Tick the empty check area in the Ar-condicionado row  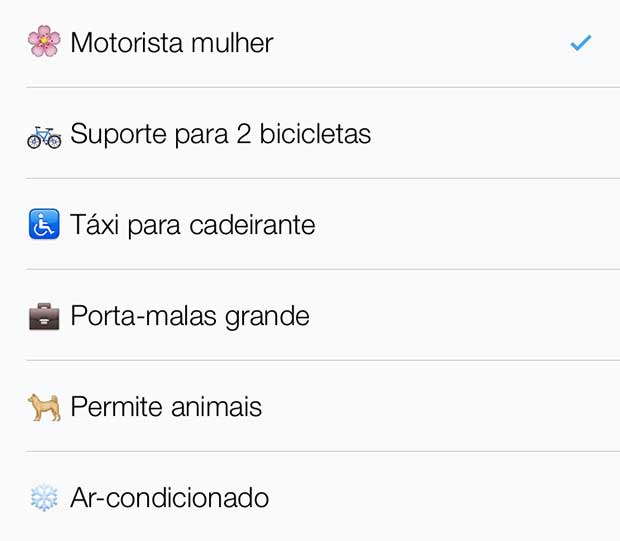(580, 497)
